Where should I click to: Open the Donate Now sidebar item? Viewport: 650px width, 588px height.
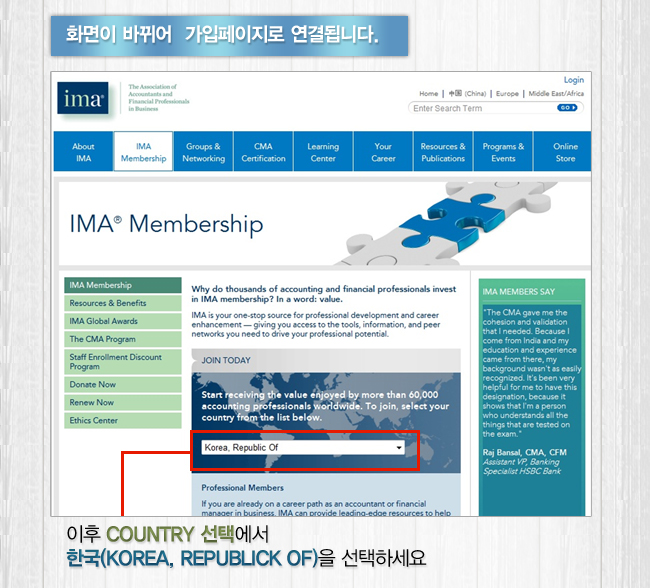click(123, 384)
